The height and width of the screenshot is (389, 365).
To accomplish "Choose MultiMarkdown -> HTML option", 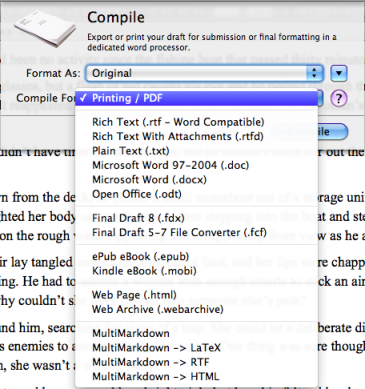I will [x=197, y=376].
